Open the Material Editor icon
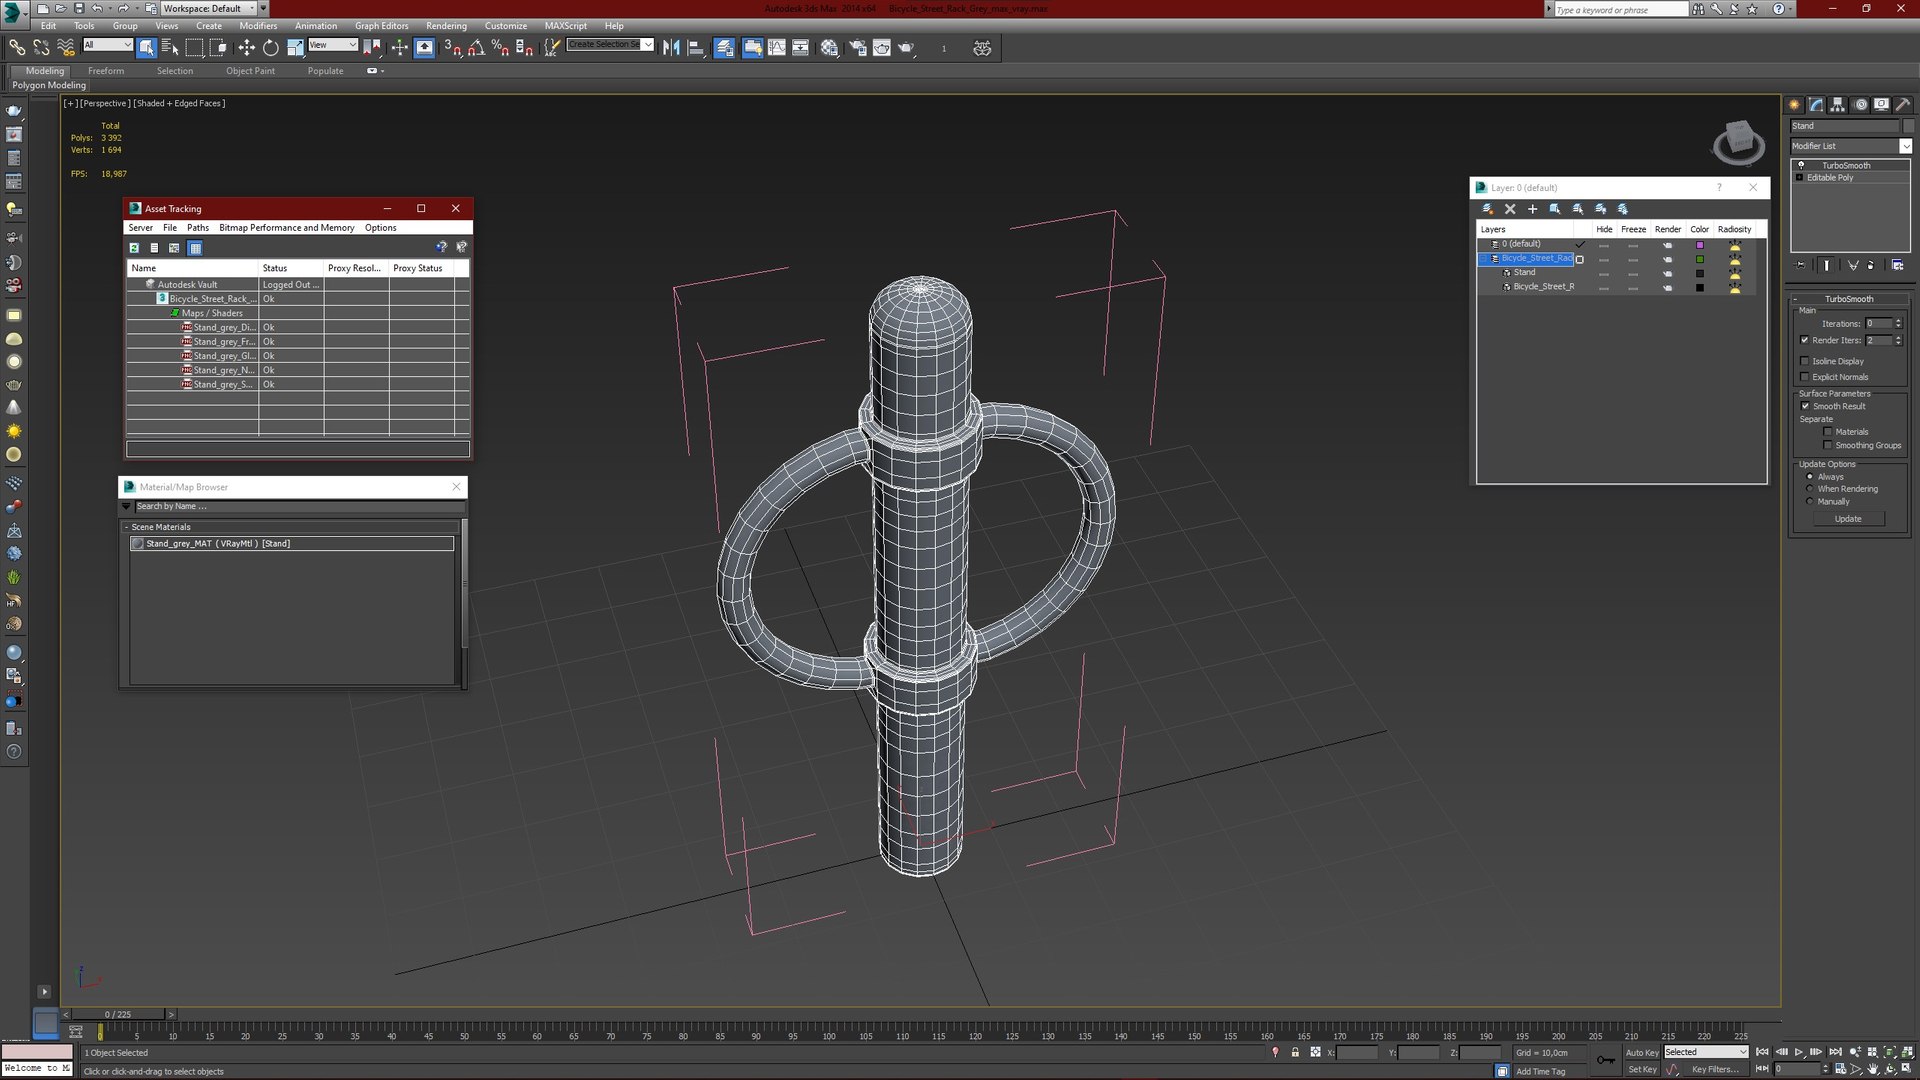Viewport: 1920px width, 1080px height. [x=829, y=47]
